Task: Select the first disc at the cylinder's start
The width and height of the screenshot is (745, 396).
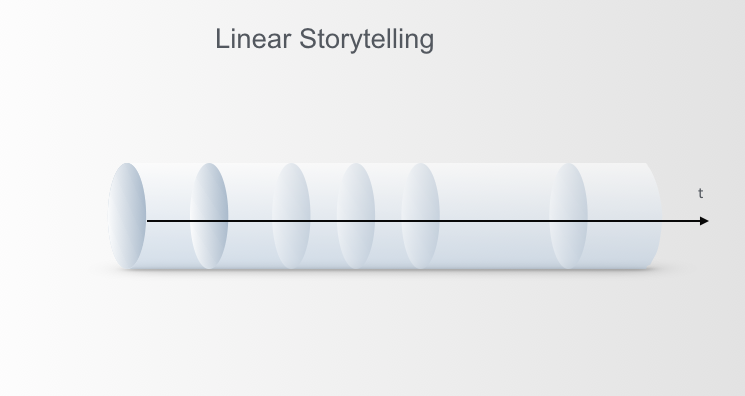Action: point(127,216)
